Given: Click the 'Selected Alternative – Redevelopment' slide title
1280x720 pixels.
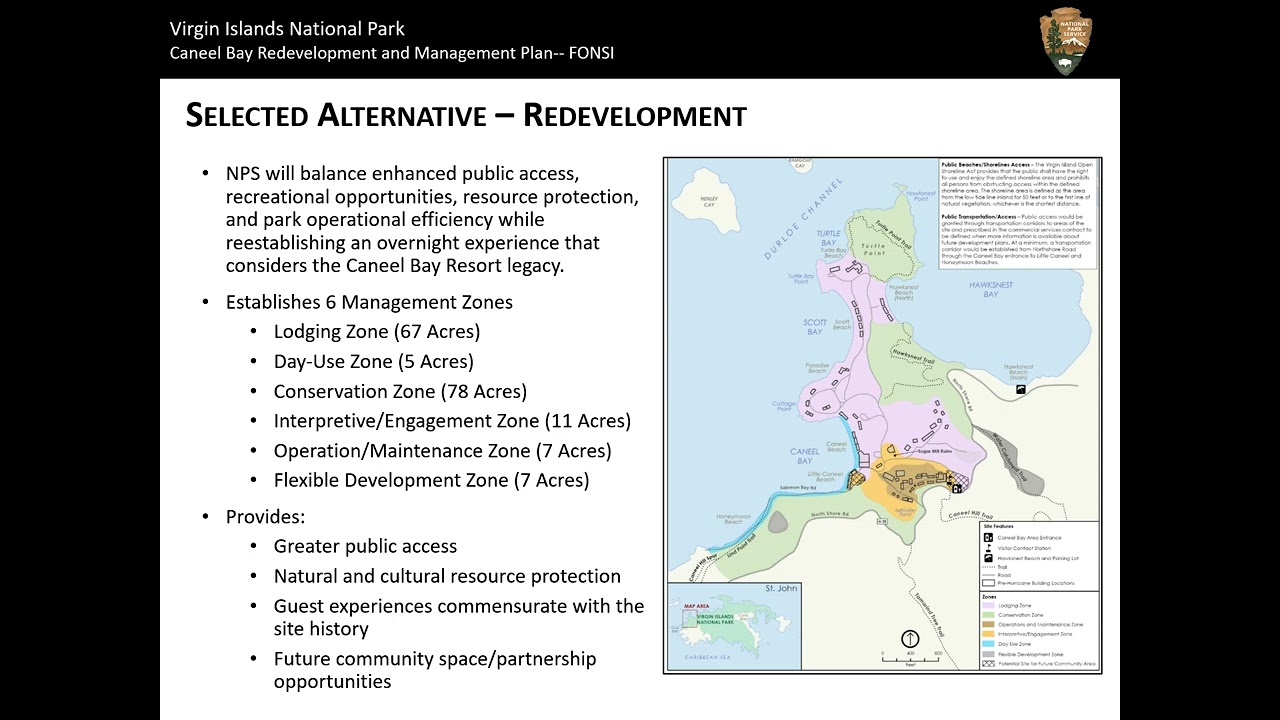Looking at the screenshot, I should [466, 116].
